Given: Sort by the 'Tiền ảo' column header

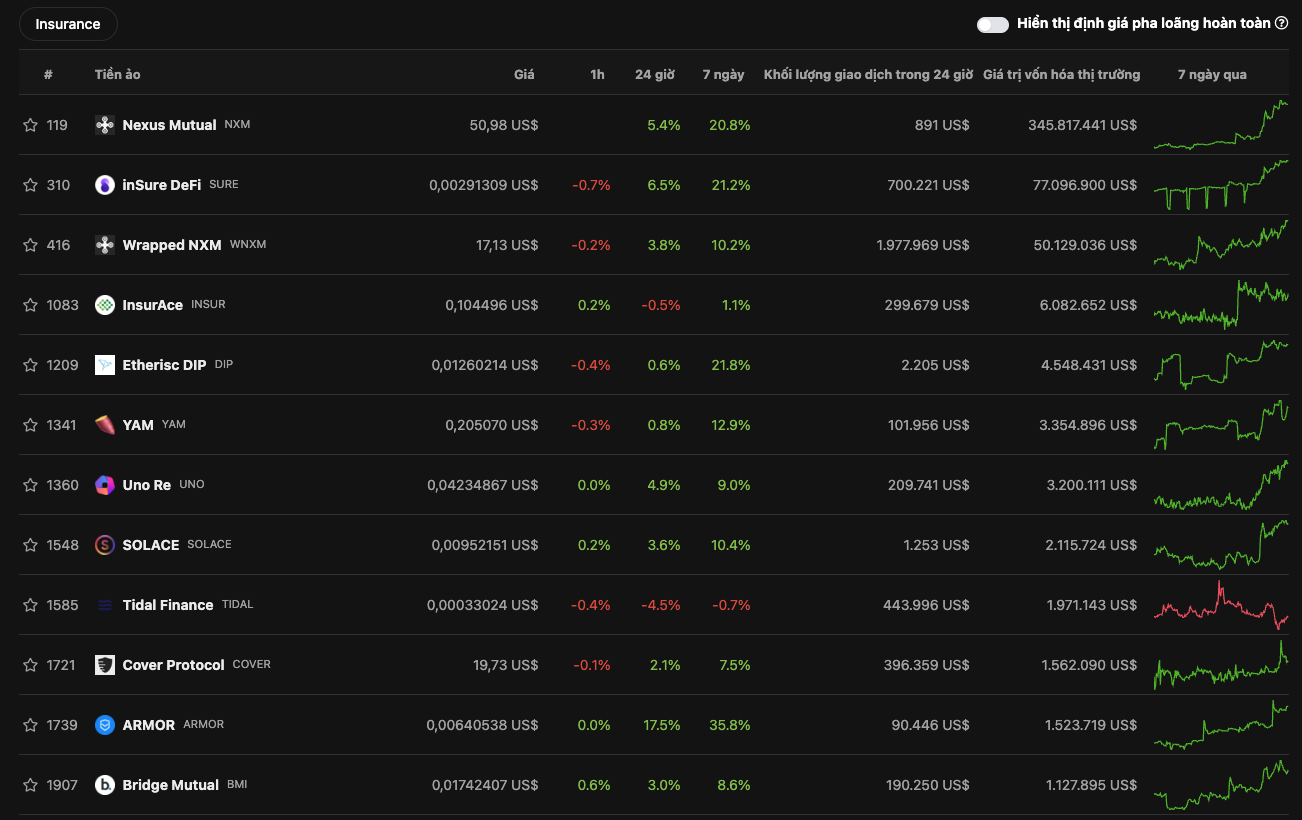Looking at the screenshot, I should (118, 75).
